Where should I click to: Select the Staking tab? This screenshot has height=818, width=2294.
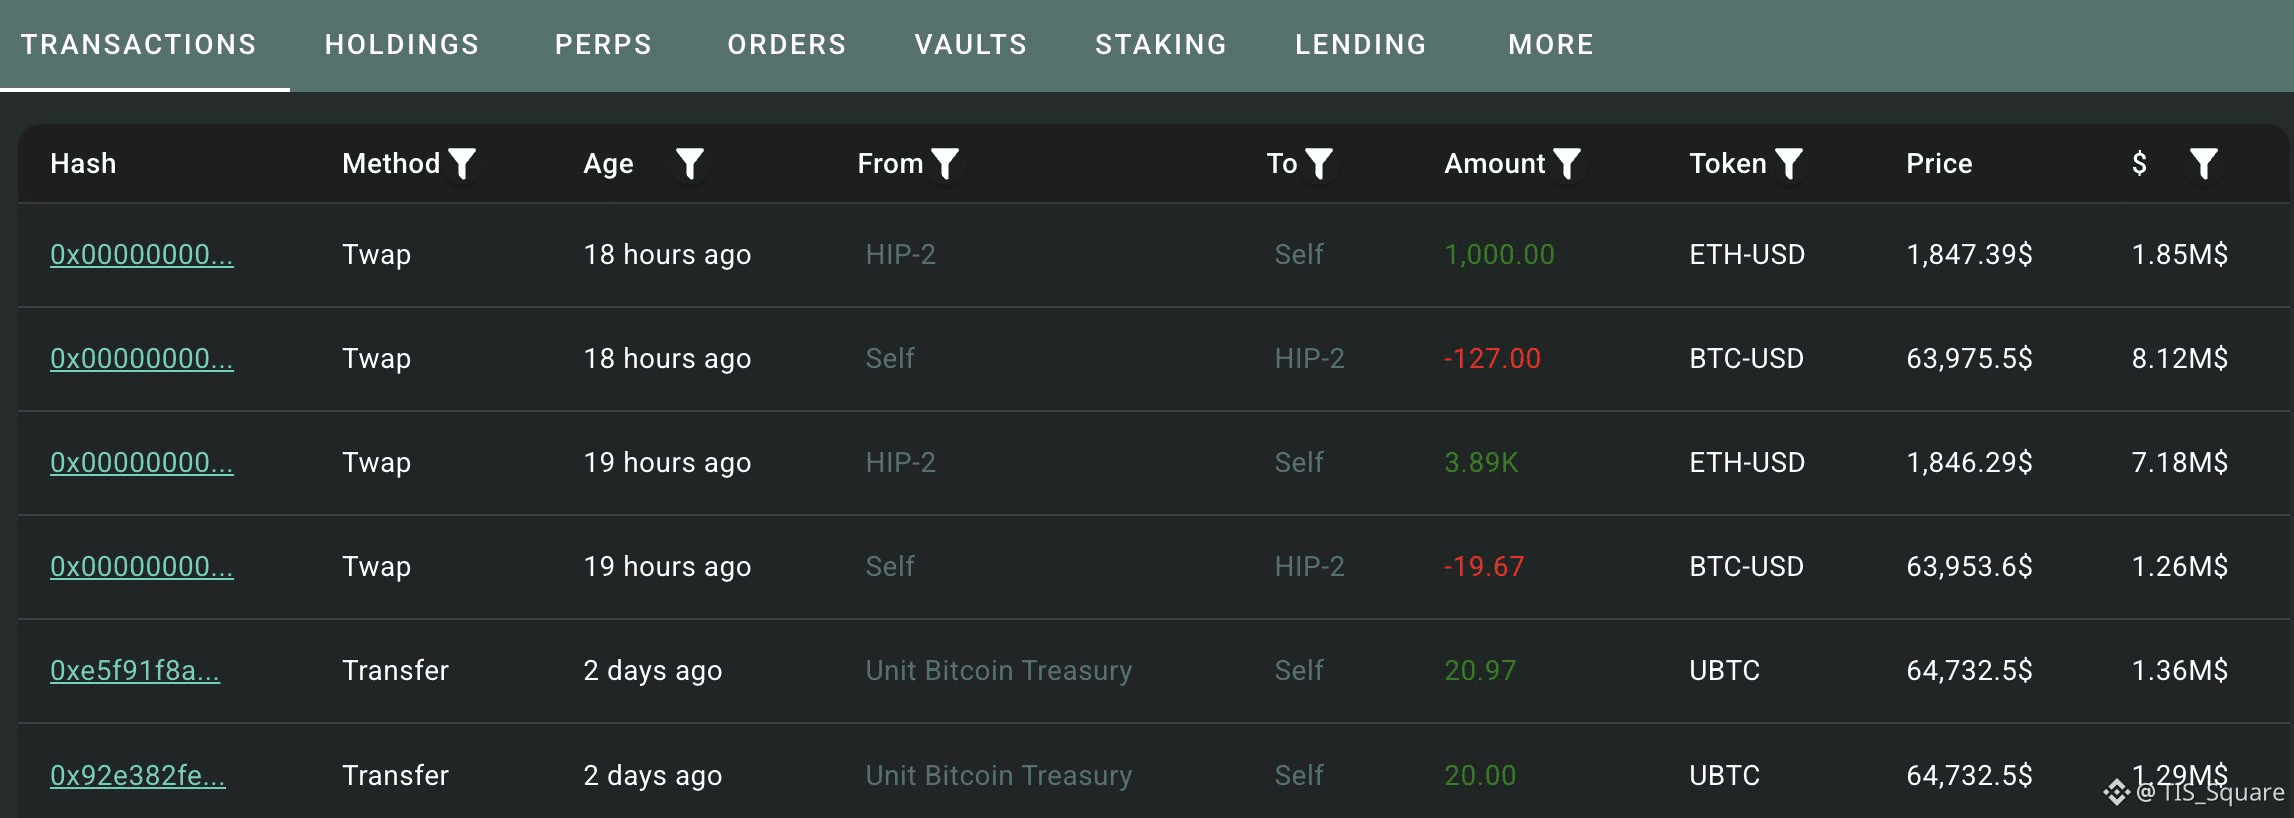pyautogui.click(x=1161, y=45)
